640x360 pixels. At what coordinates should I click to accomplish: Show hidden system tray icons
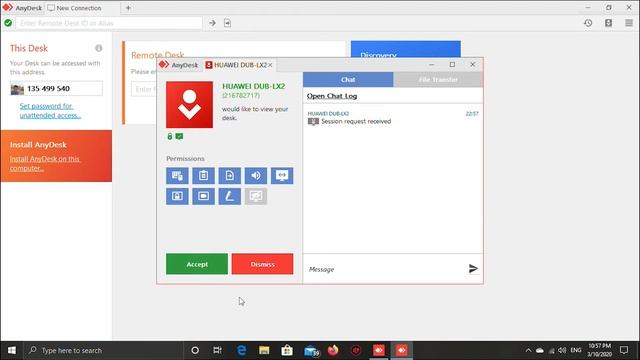click(528, 350)
